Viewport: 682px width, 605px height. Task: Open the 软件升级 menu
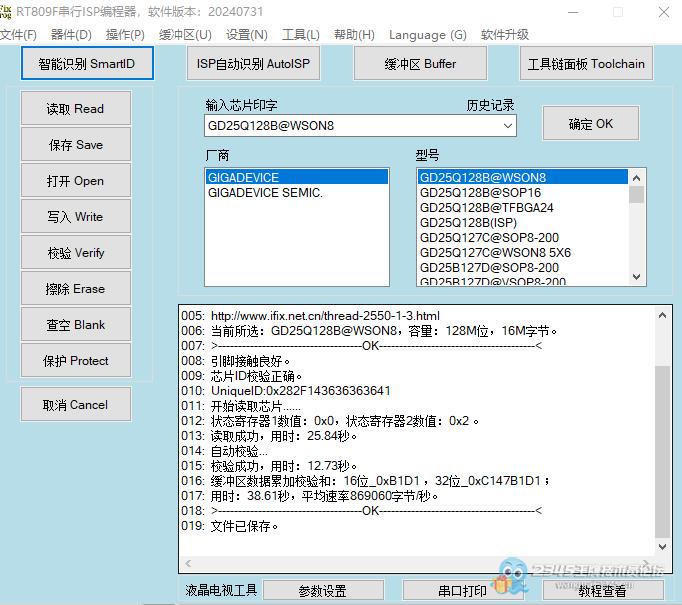pos(504,35)
